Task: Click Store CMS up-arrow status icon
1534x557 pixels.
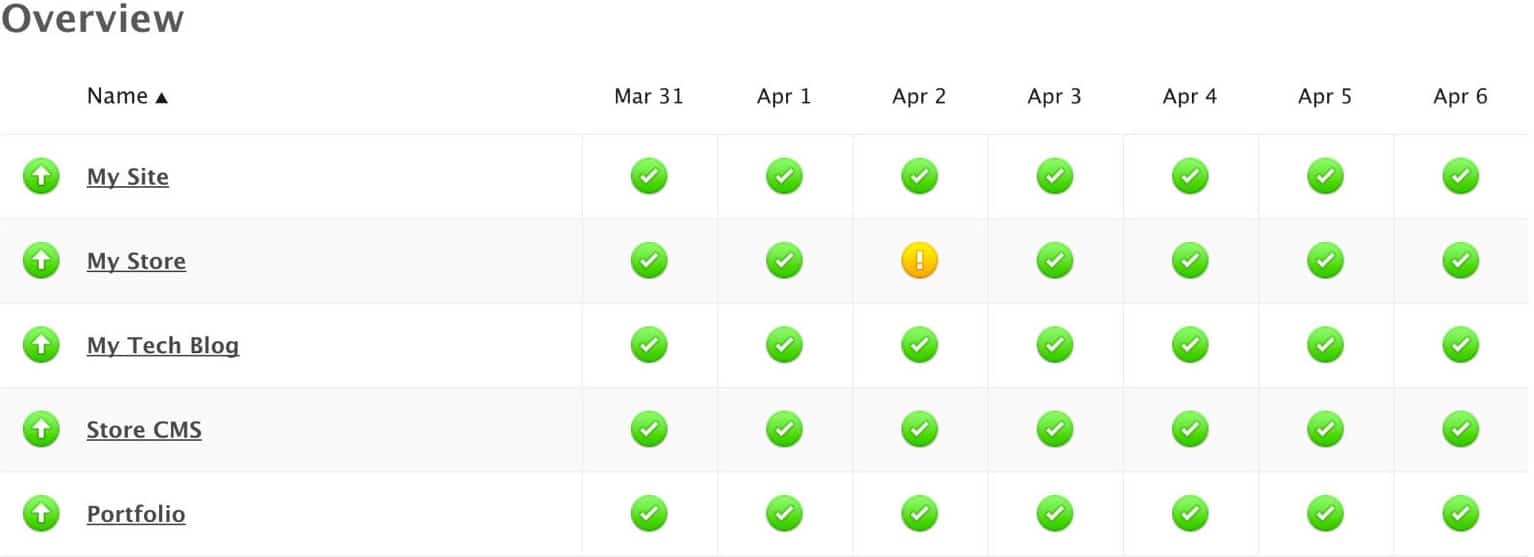Action: point(41,430)
